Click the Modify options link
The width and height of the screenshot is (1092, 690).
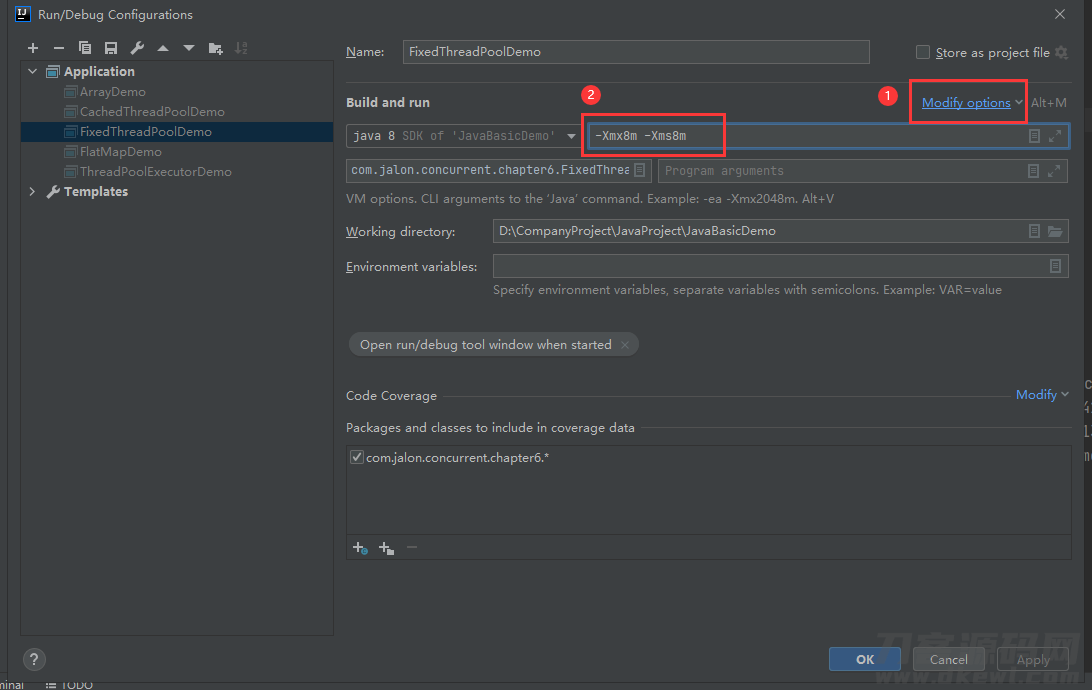coord(966,102)
